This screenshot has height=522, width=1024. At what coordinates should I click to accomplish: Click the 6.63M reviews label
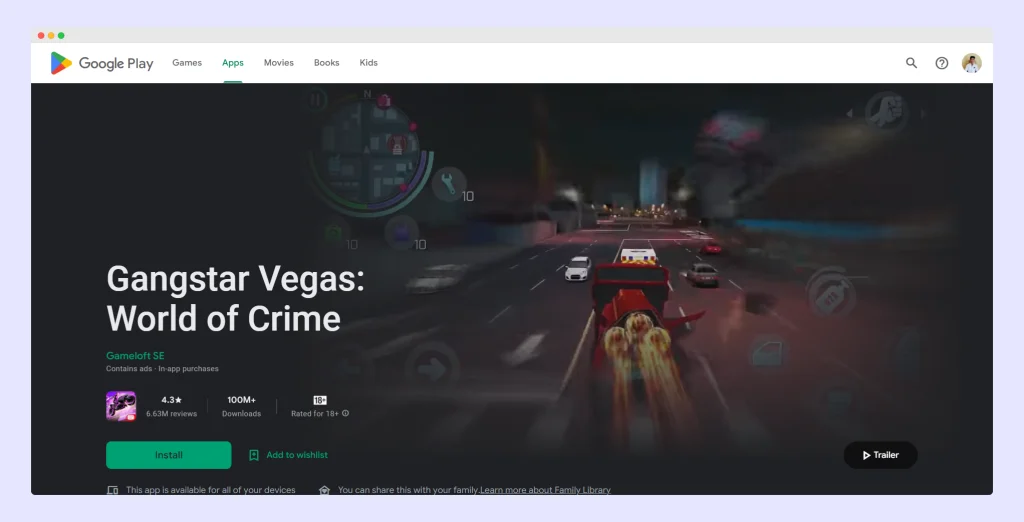pos(171,414)
